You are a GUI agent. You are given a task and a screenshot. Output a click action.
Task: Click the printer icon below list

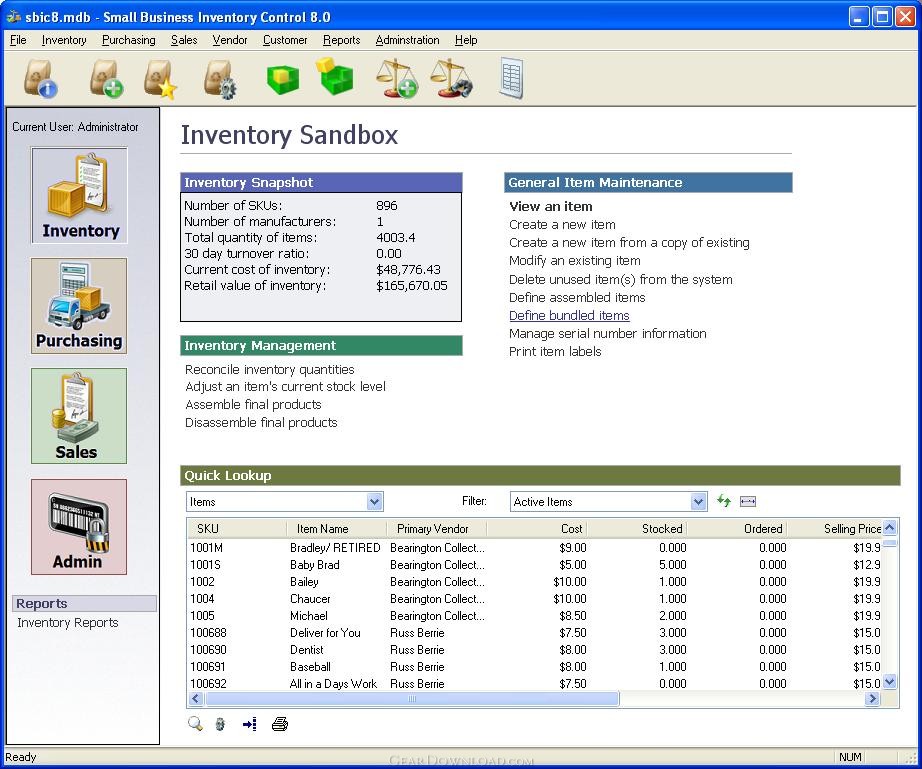(x=280, y=724)
